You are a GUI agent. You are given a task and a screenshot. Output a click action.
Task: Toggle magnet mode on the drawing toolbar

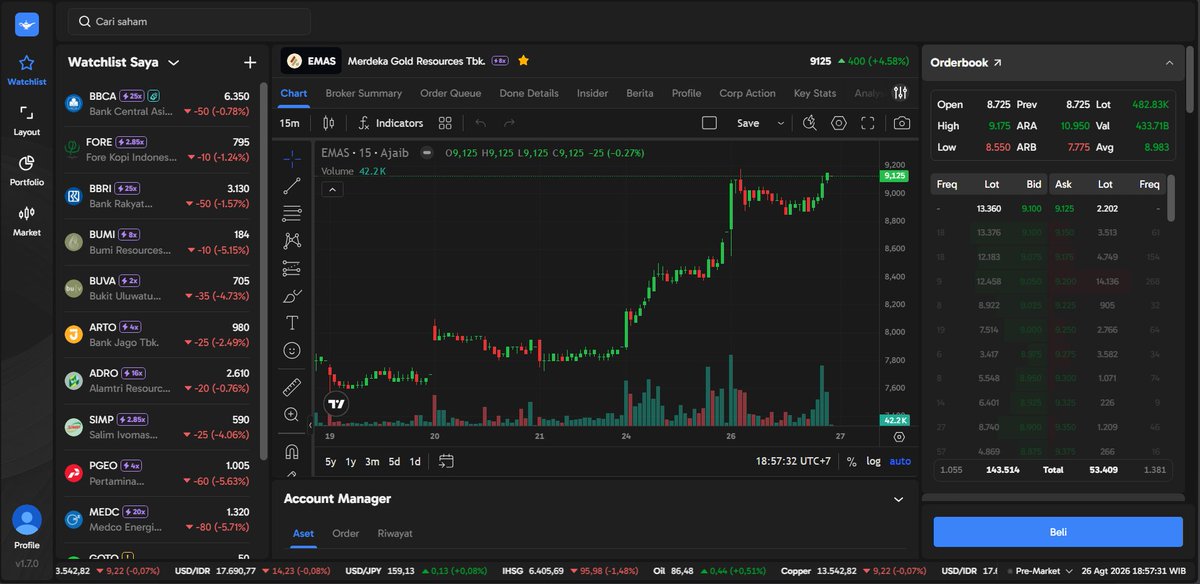click(x=292, y=451)
